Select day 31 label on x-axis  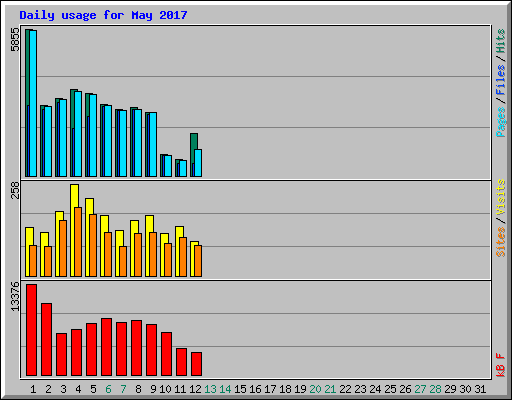(480, 389)
